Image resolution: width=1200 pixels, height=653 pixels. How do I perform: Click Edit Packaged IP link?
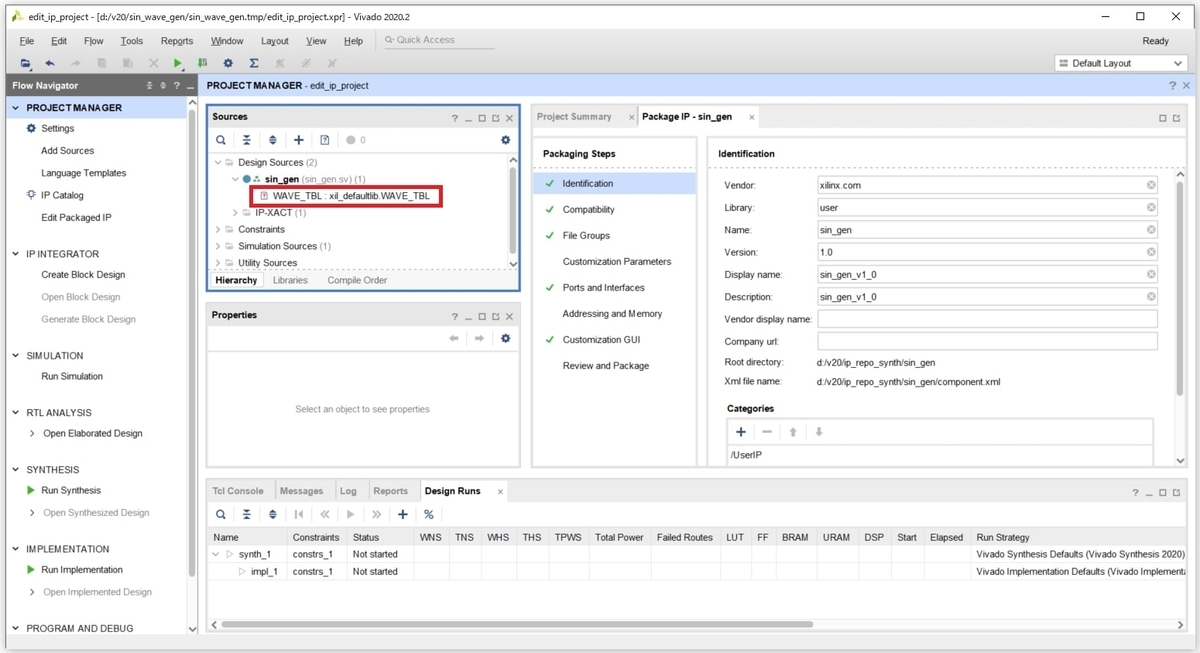click(76, 218)
